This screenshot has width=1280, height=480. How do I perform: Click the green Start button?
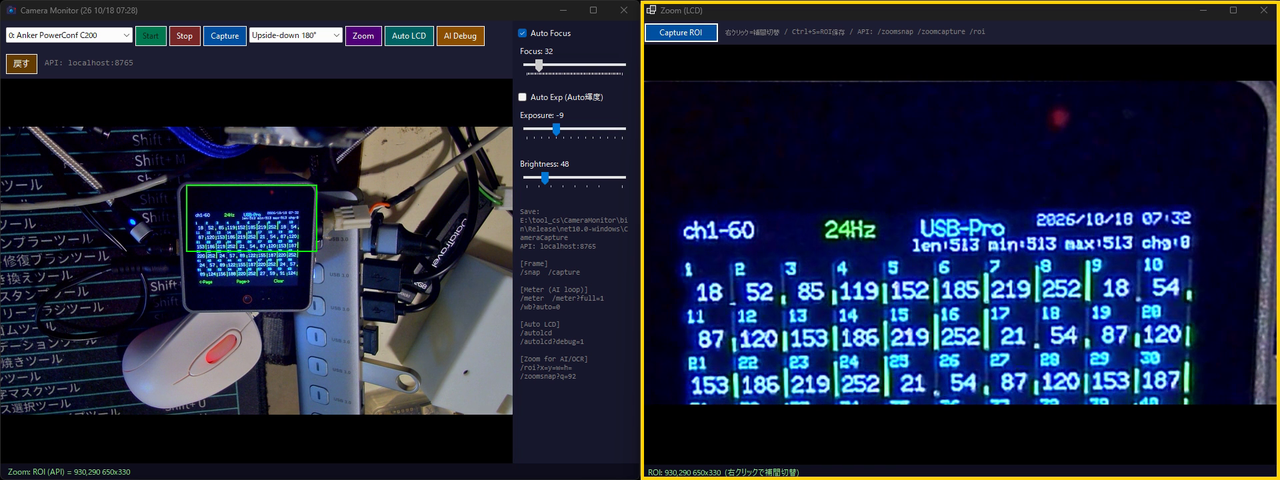point(151,35)
